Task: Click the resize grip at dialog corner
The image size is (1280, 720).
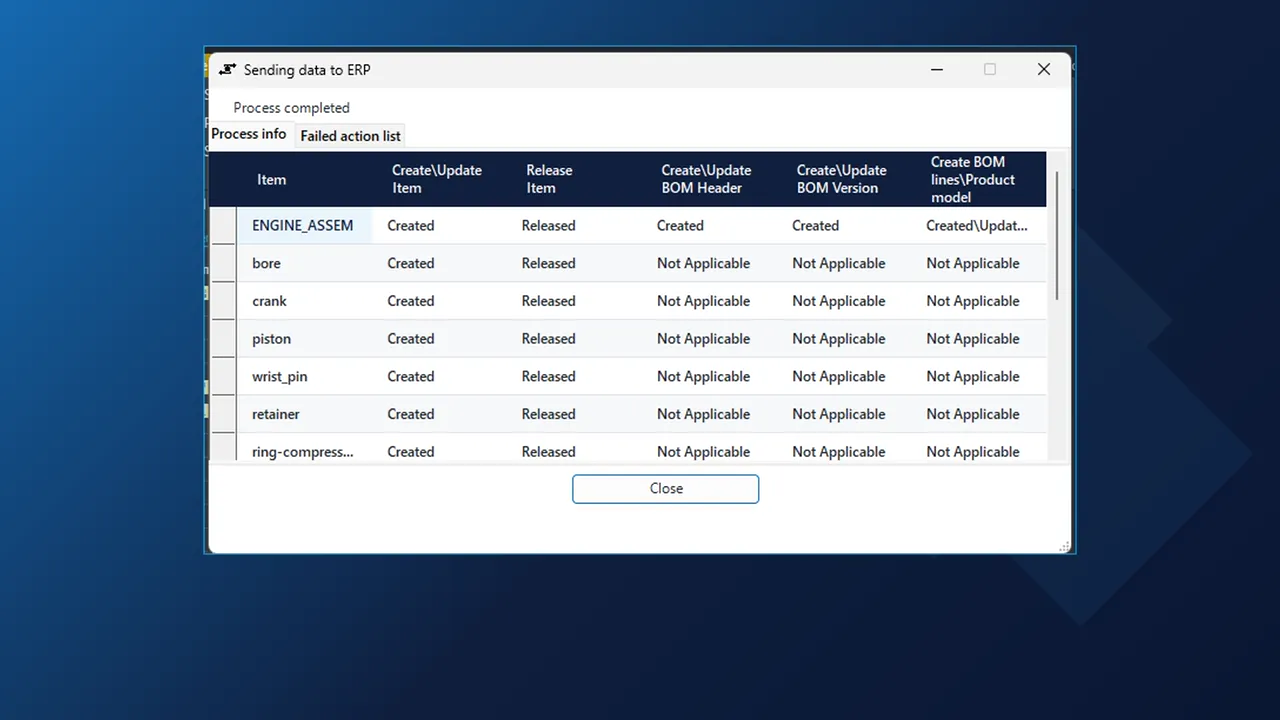Action: [x=1064, y=546]
